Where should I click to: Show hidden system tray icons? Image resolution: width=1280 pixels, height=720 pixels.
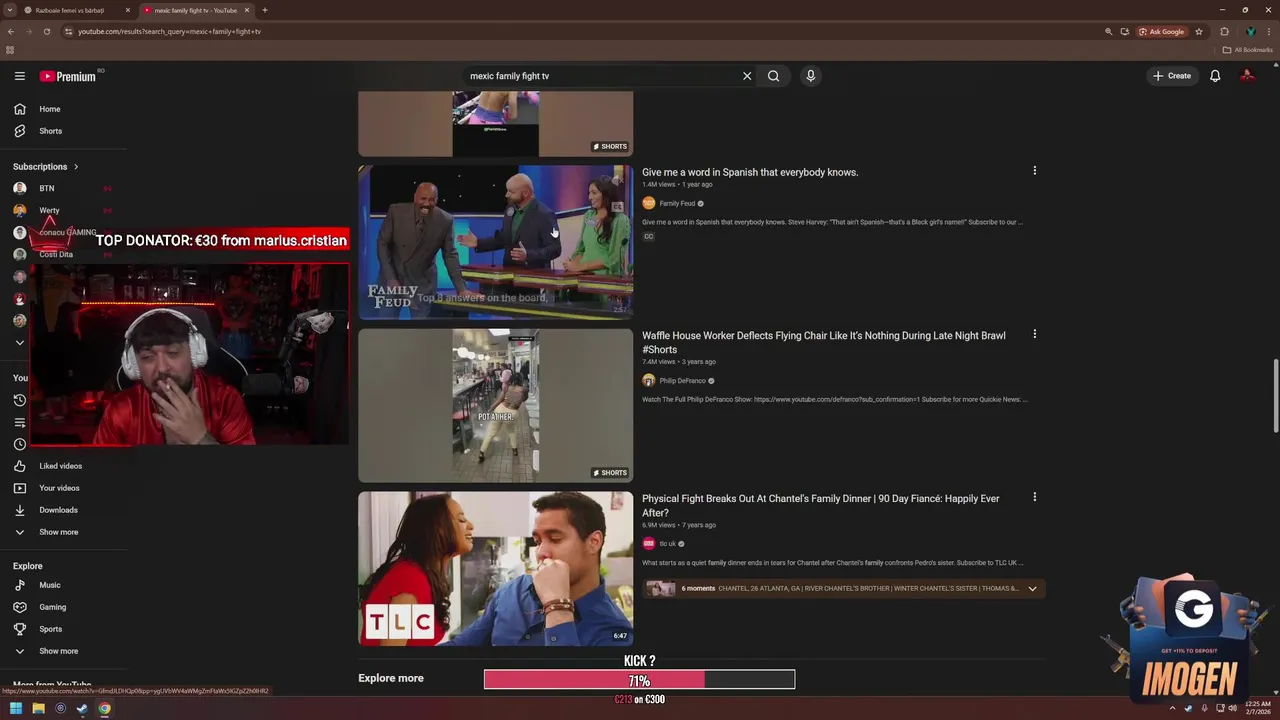point(1172,709)
